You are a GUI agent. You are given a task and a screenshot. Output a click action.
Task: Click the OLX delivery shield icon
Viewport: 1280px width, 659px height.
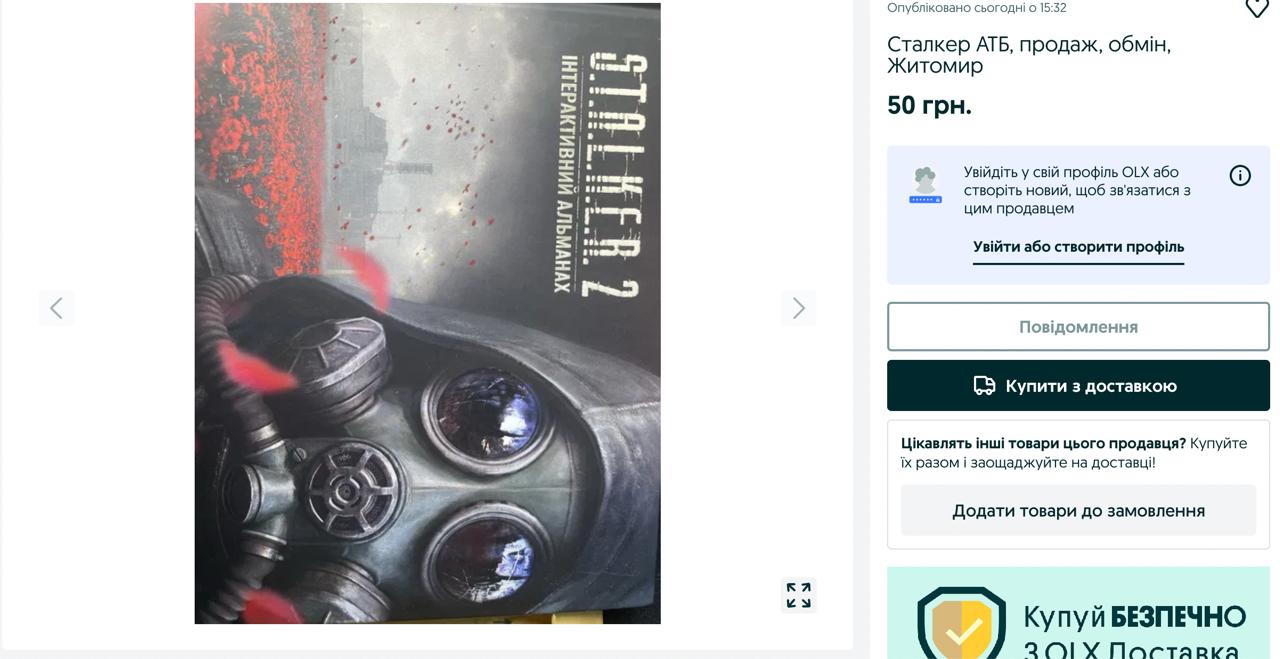click(962, 623)
